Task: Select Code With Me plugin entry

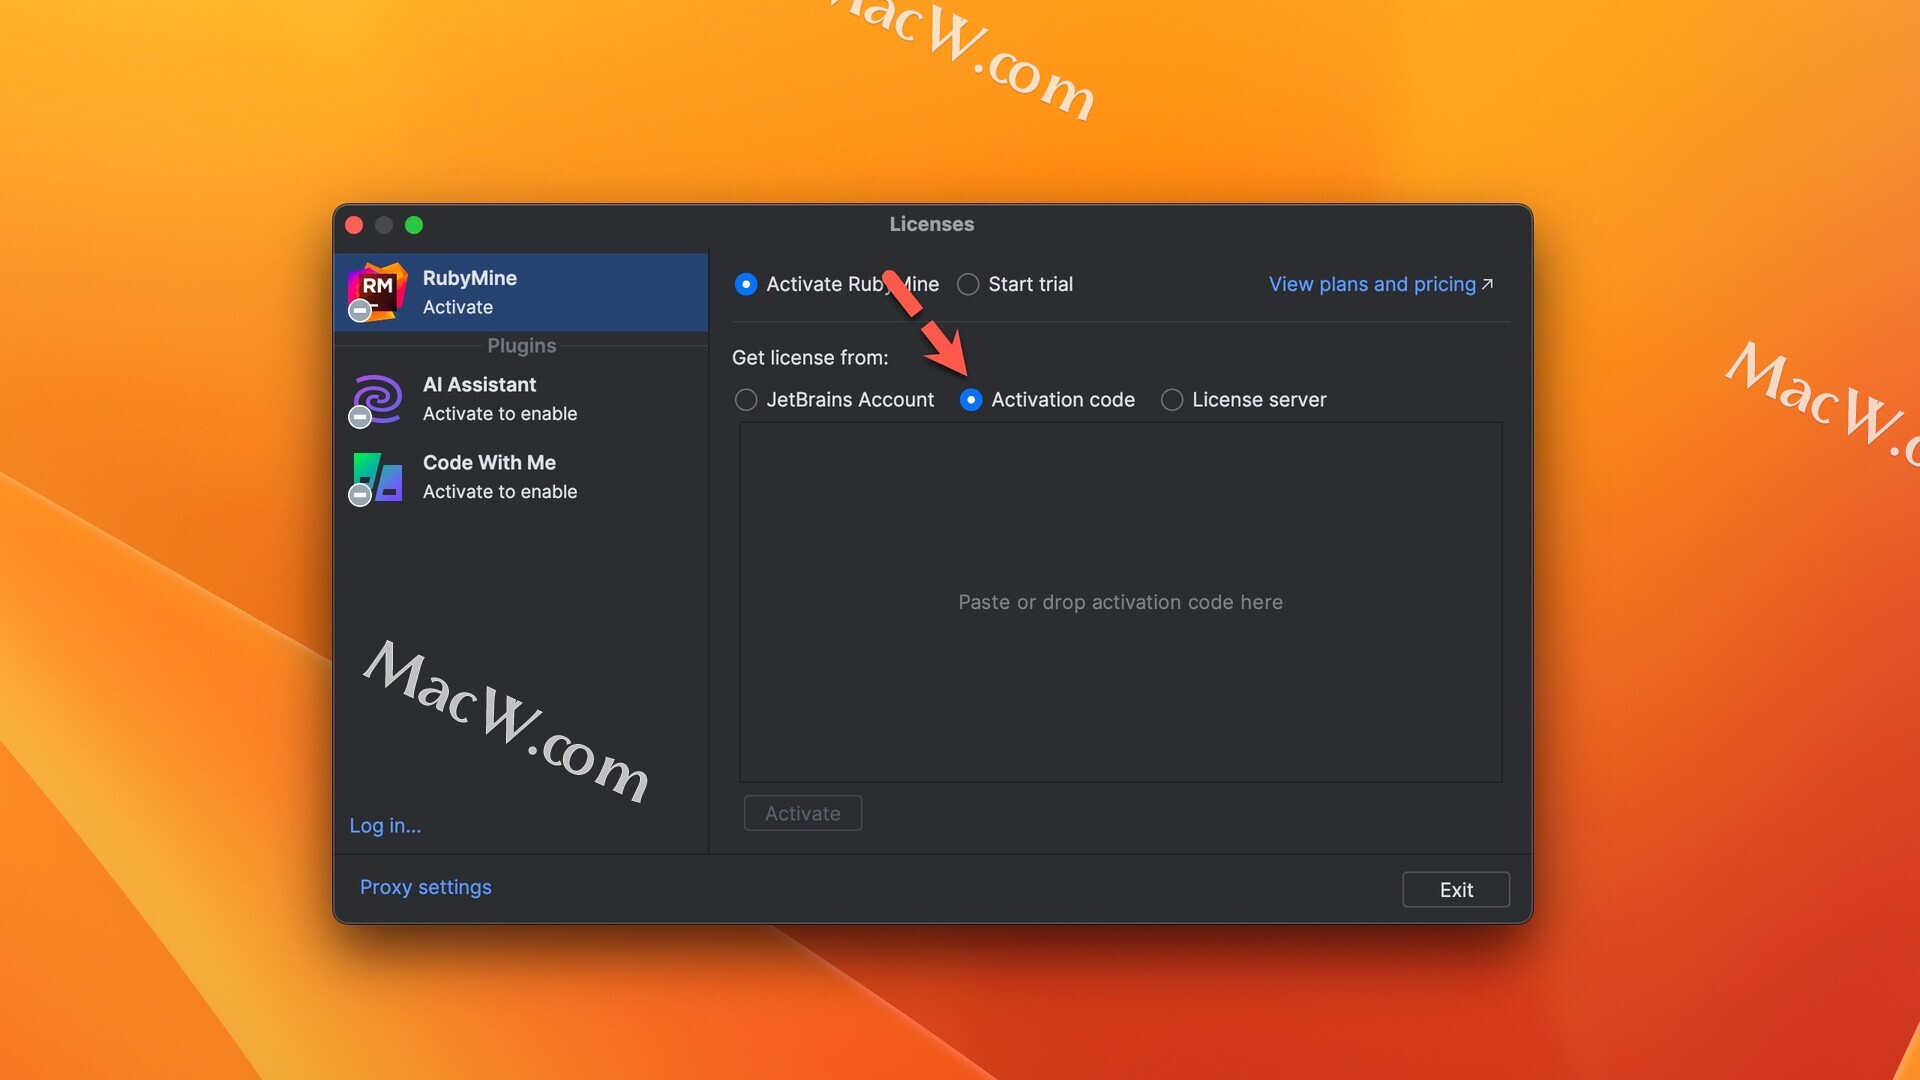Action: (521, 477)
